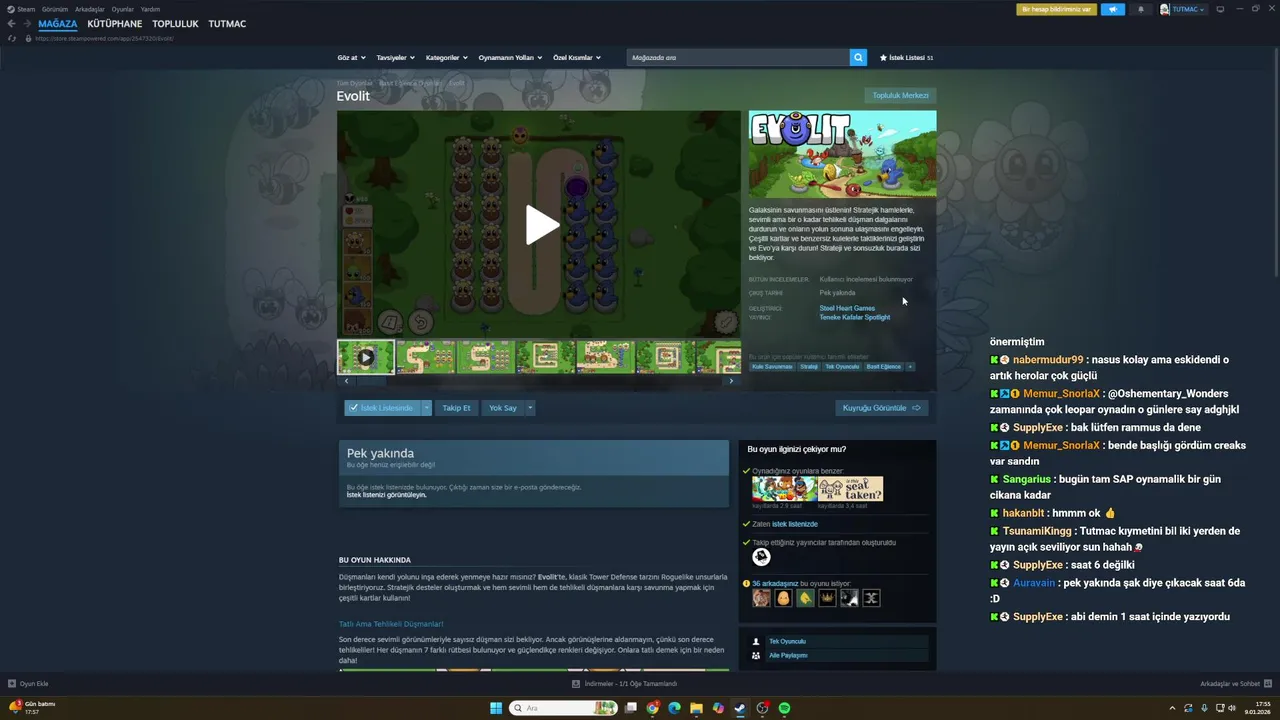Open the announcements megaphone icon

pyautogui.click(x=1112, y=9)
